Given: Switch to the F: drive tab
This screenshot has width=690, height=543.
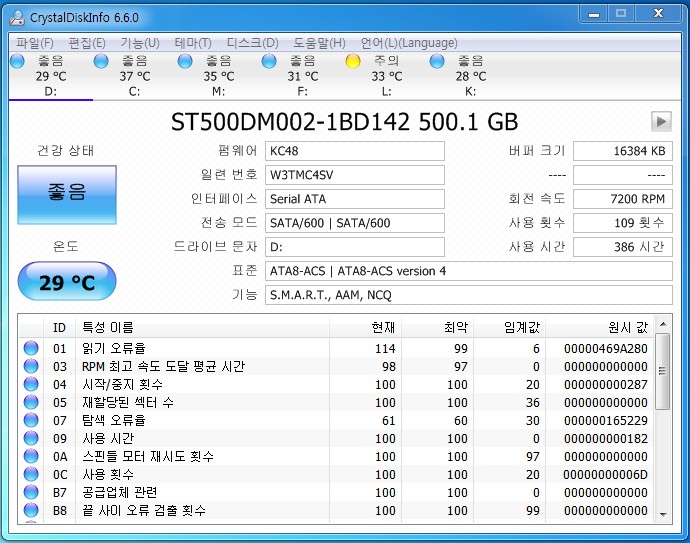Looking at the screenshot, I should pos(303,91).
